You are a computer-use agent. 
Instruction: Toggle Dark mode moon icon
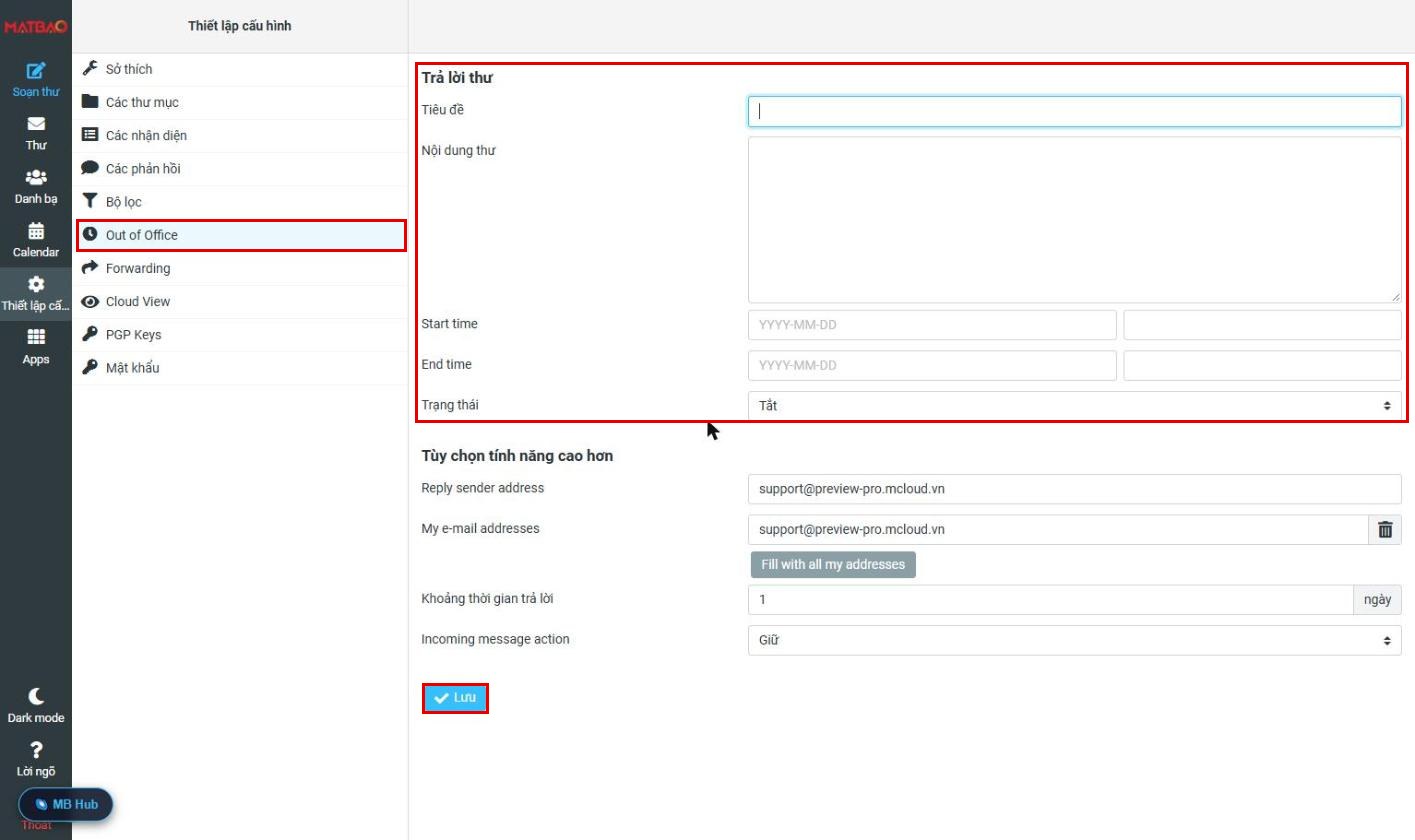point(36,696)
